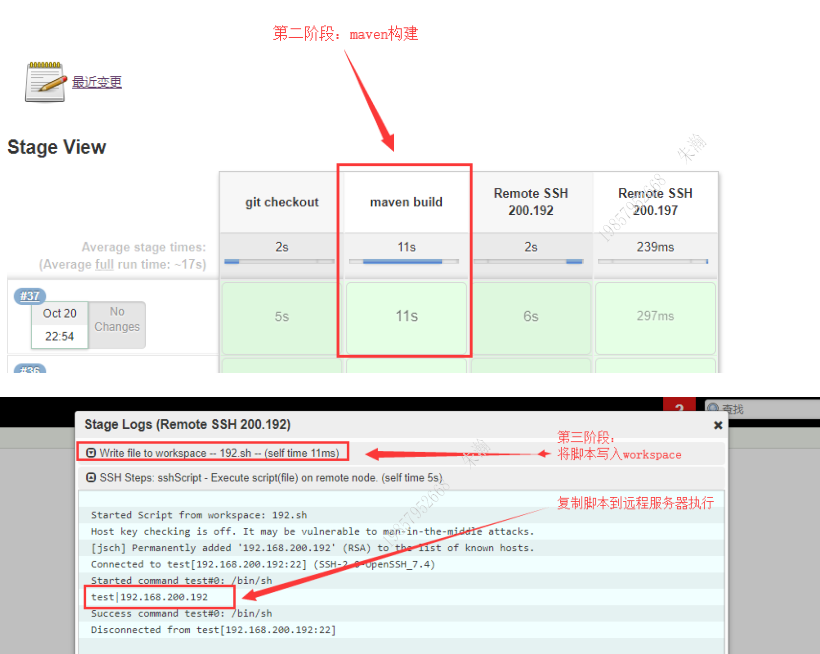Open the 6s Remote SSH 200.192 stage cell

tap(531, 318)
